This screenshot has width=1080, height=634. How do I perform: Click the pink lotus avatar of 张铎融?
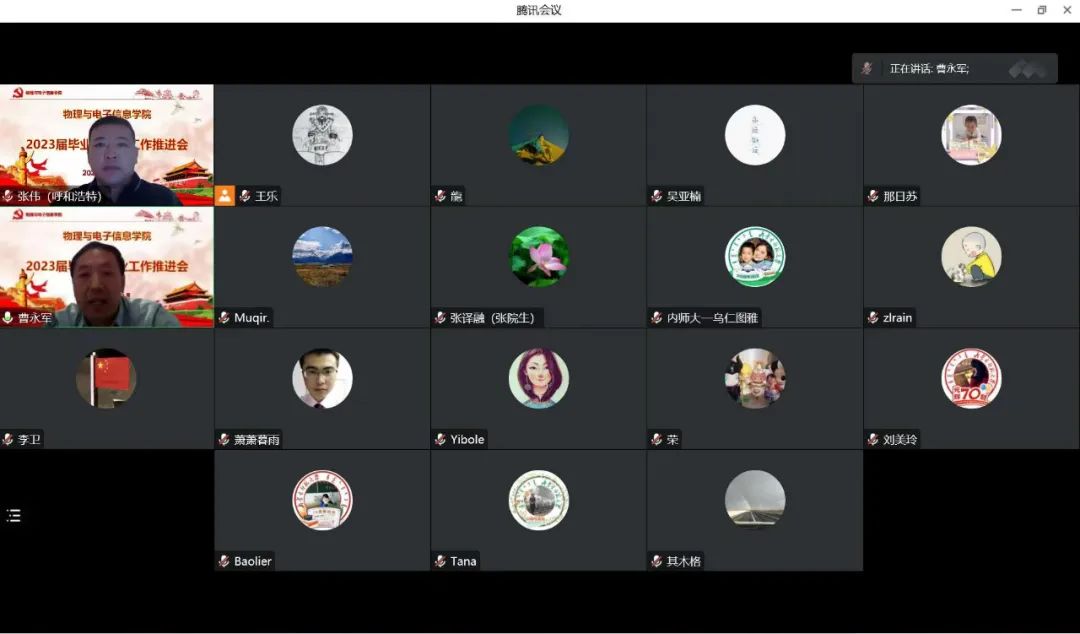coord(538,257)
